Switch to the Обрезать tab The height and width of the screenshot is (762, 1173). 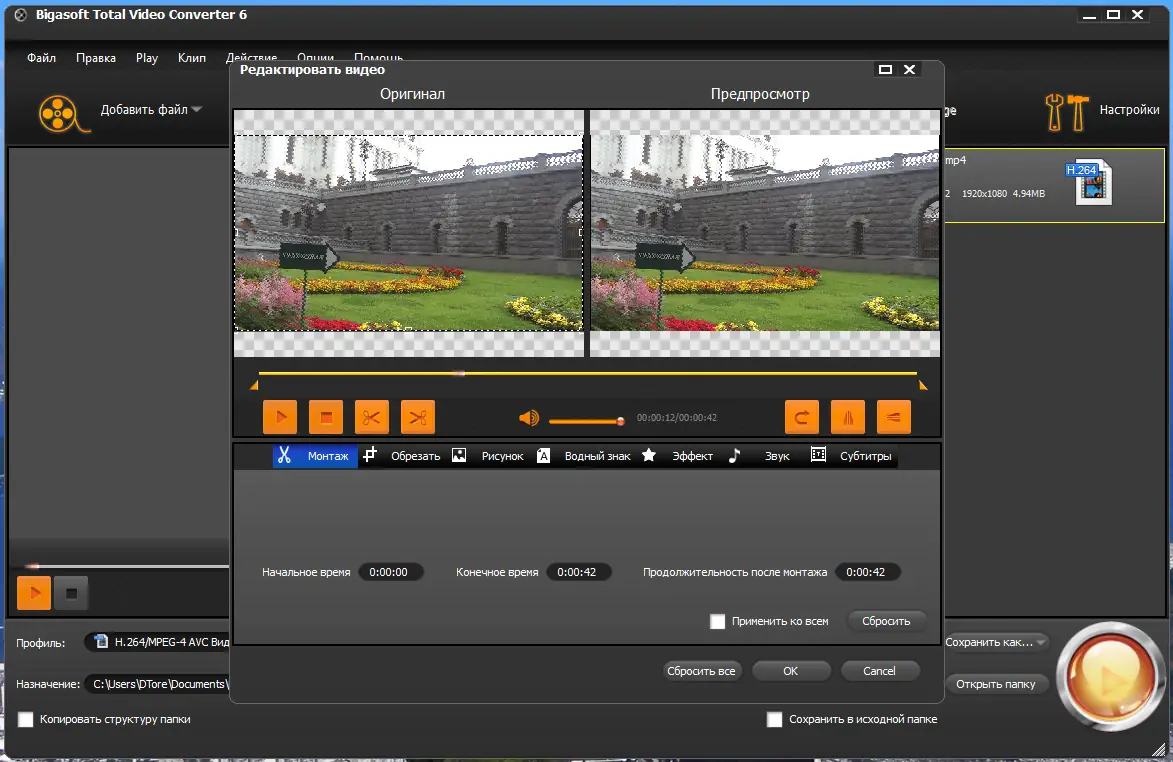[402, 455]
